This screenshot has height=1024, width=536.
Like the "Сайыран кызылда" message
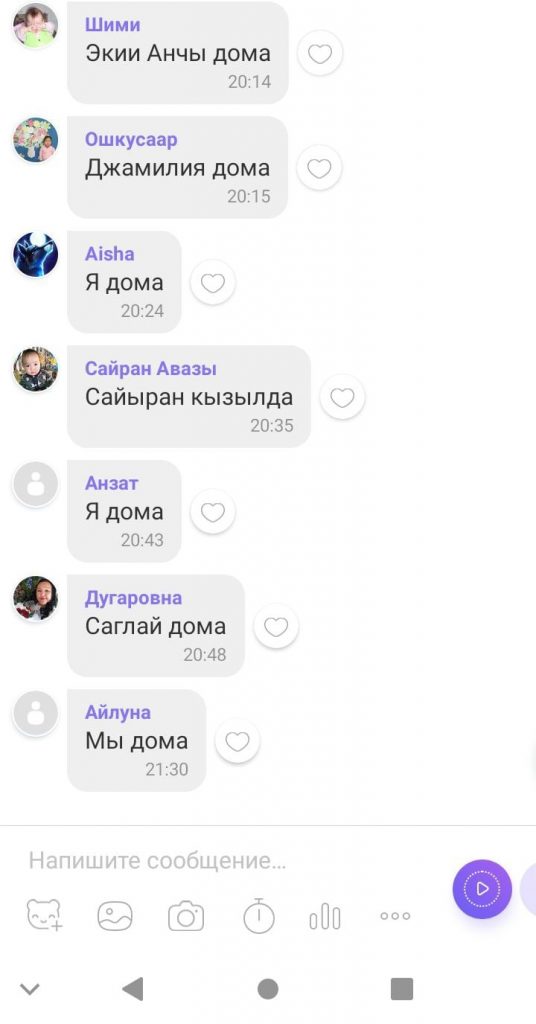point(342,397)
